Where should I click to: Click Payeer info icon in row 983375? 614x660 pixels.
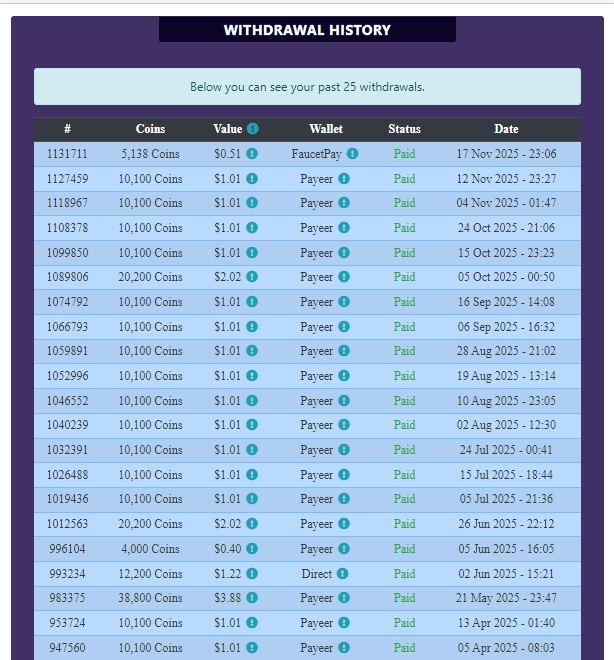point(344,598)
